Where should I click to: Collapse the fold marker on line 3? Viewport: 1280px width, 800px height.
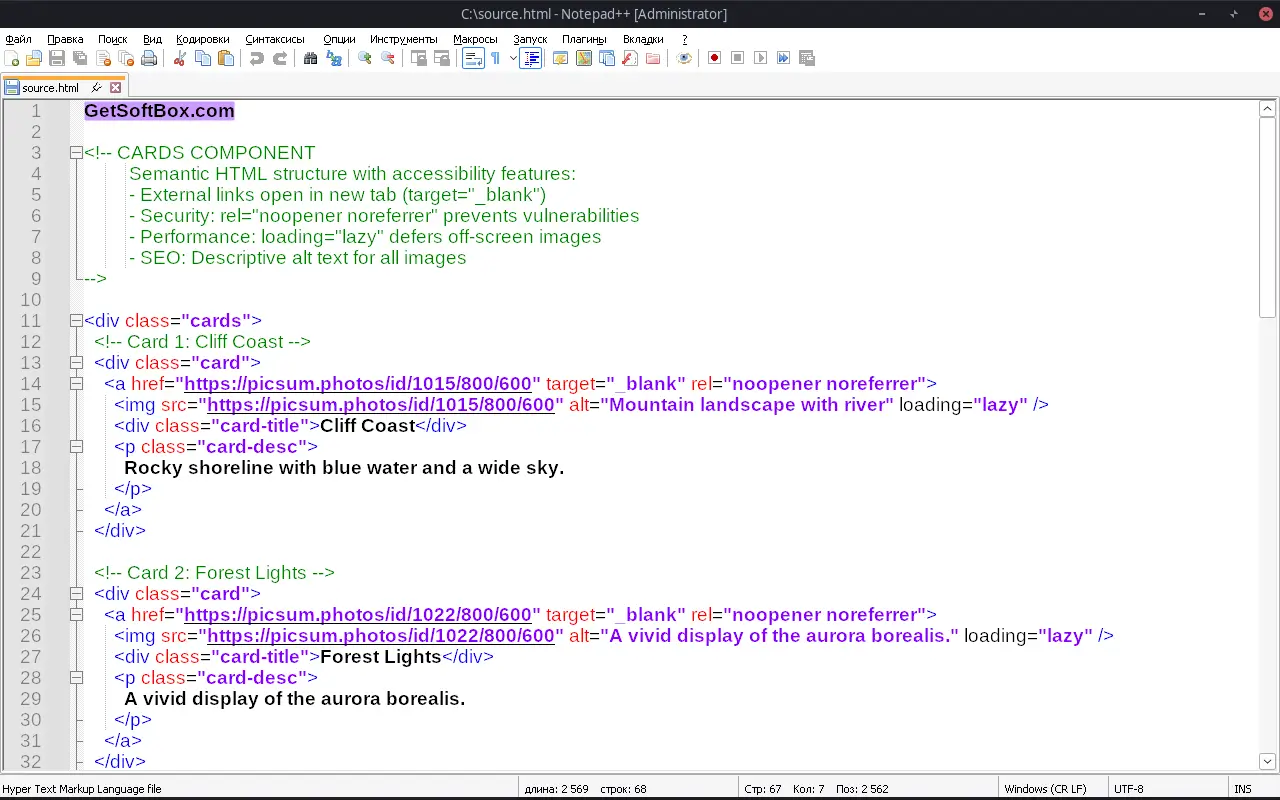click(x=75, y=153)
